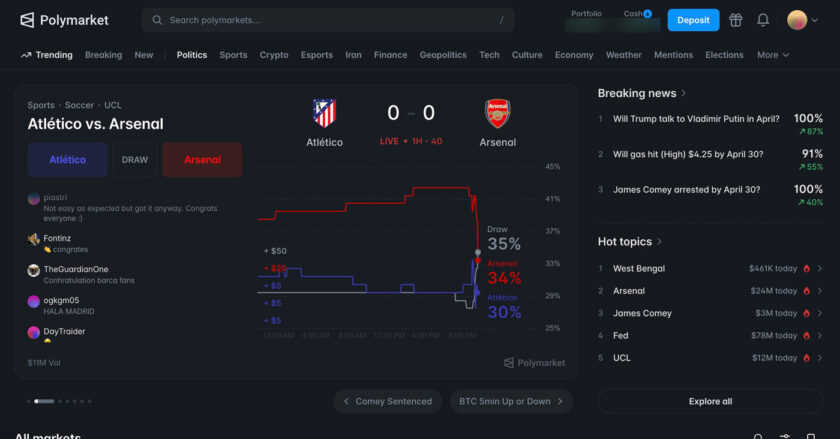840x439 pixels.
Task: Click the Polymarket logo in header
Action: click(61, 20)
